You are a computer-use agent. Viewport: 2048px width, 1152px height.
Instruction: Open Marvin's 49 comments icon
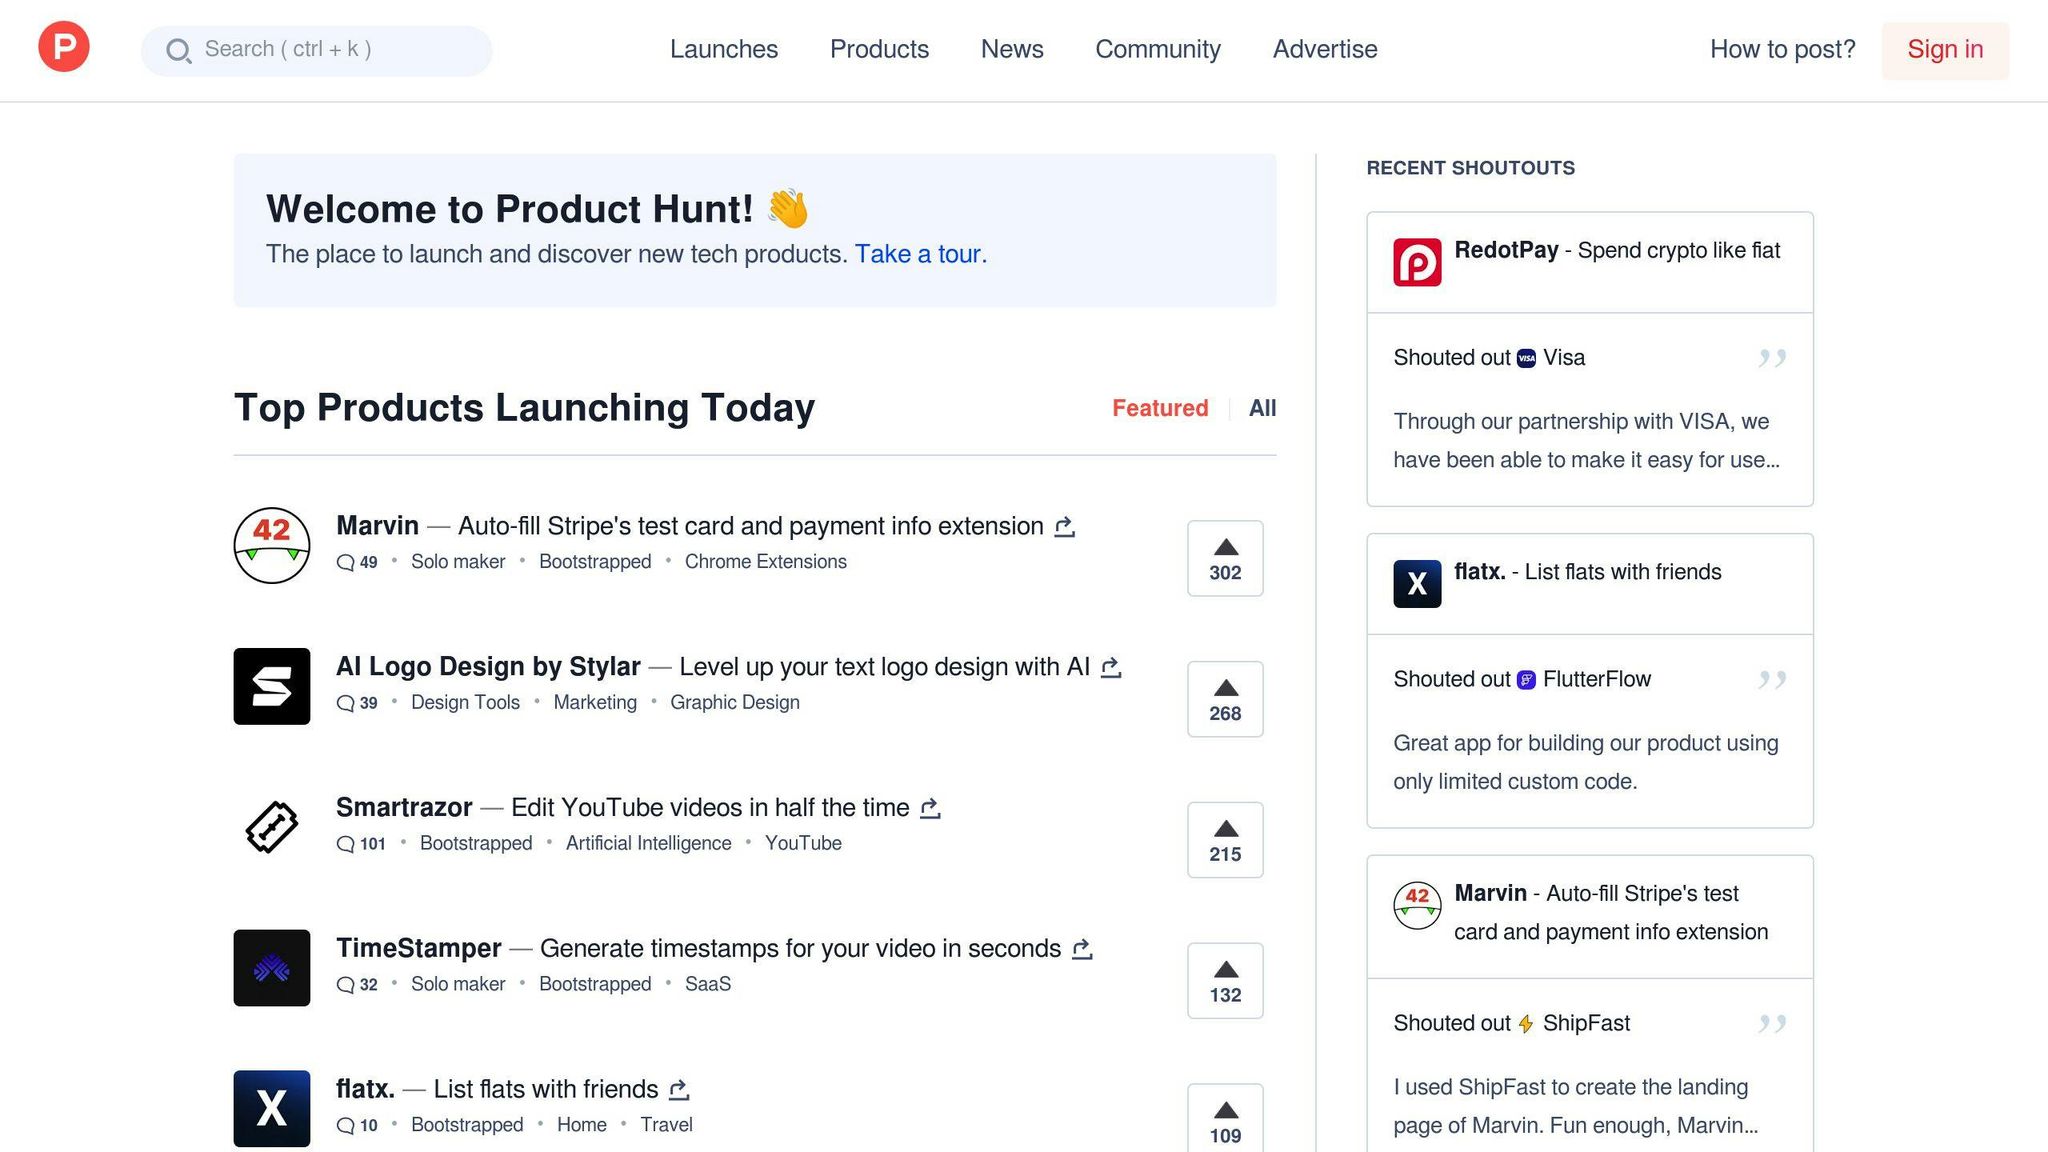346,562
